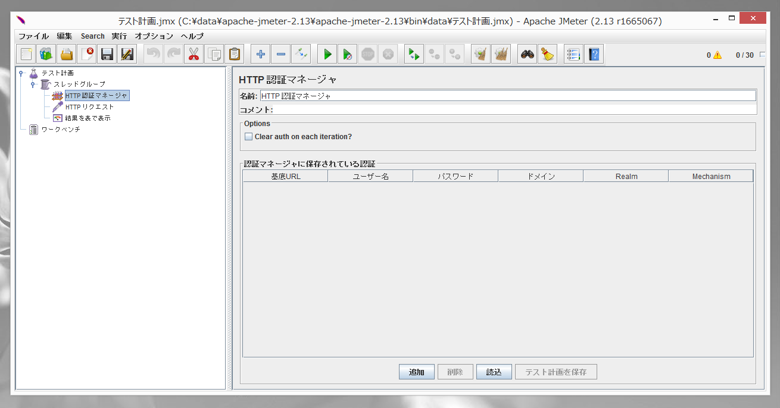Click the Clear All results icon

501,54
